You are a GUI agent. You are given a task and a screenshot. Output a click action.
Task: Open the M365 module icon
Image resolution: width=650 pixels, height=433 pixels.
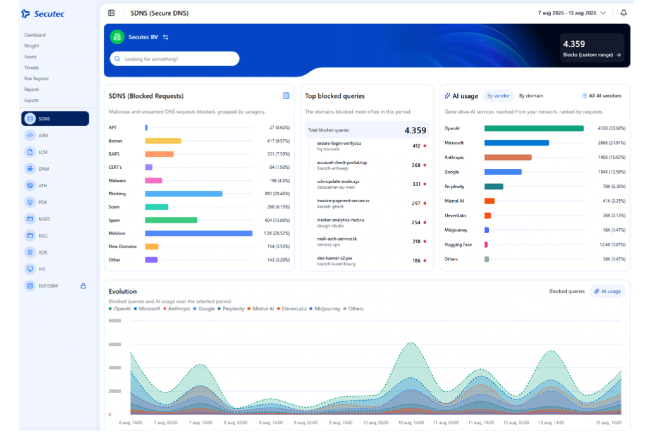tap(30, 219)
